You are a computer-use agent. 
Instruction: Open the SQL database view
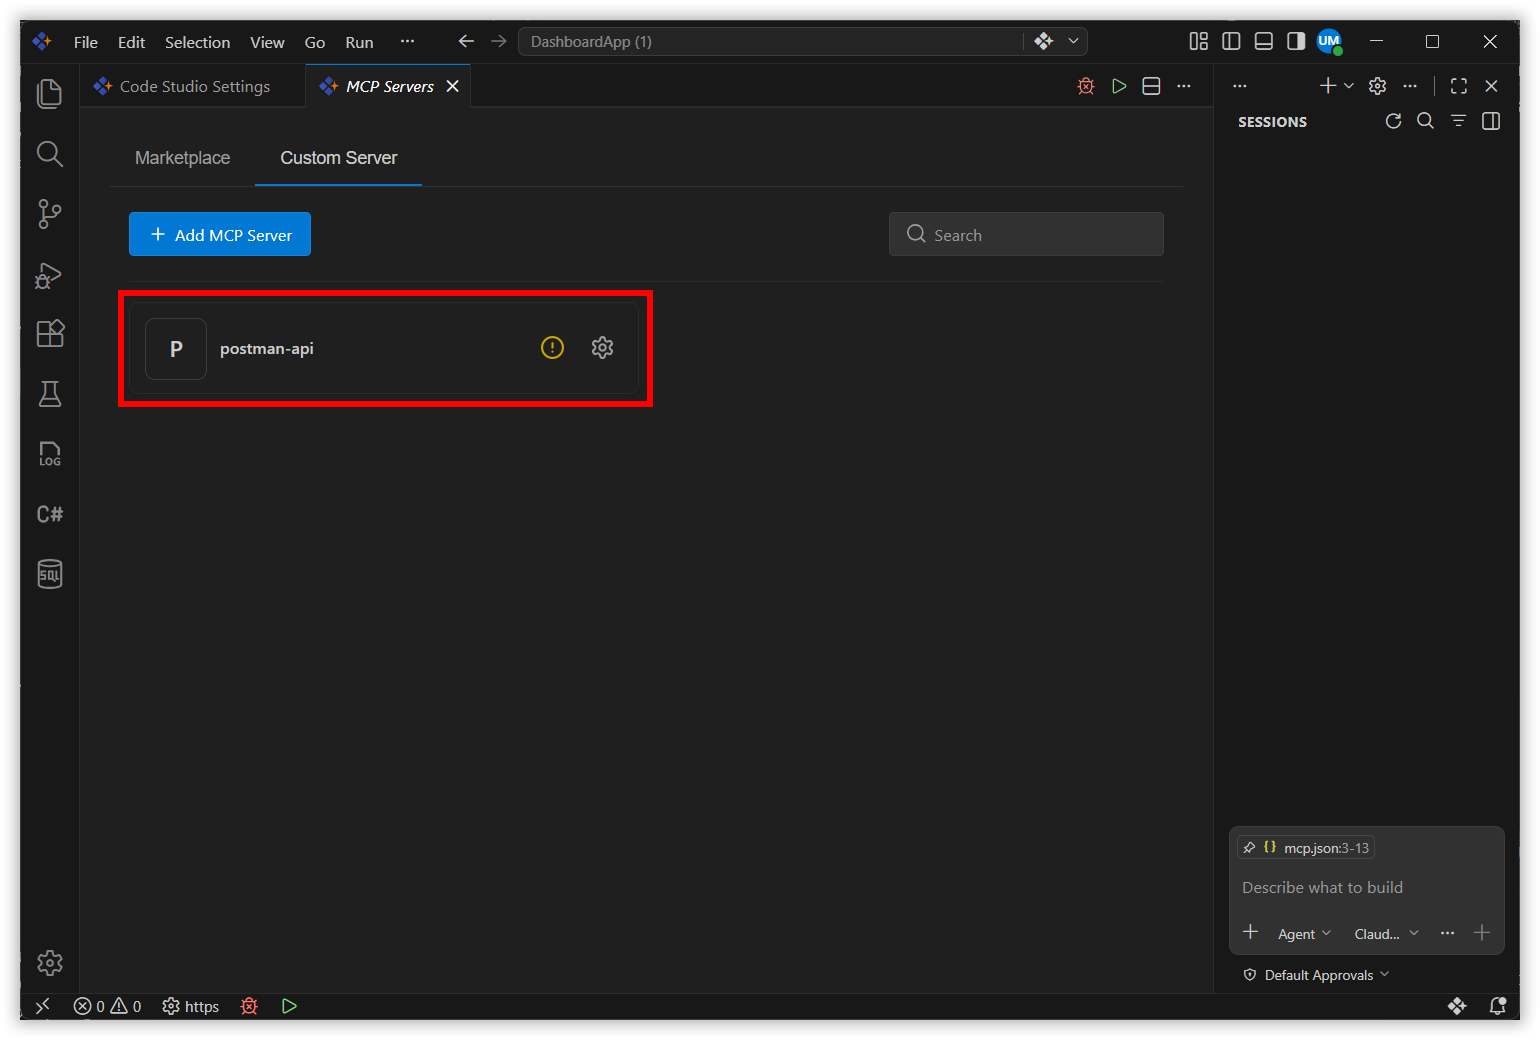49,574
